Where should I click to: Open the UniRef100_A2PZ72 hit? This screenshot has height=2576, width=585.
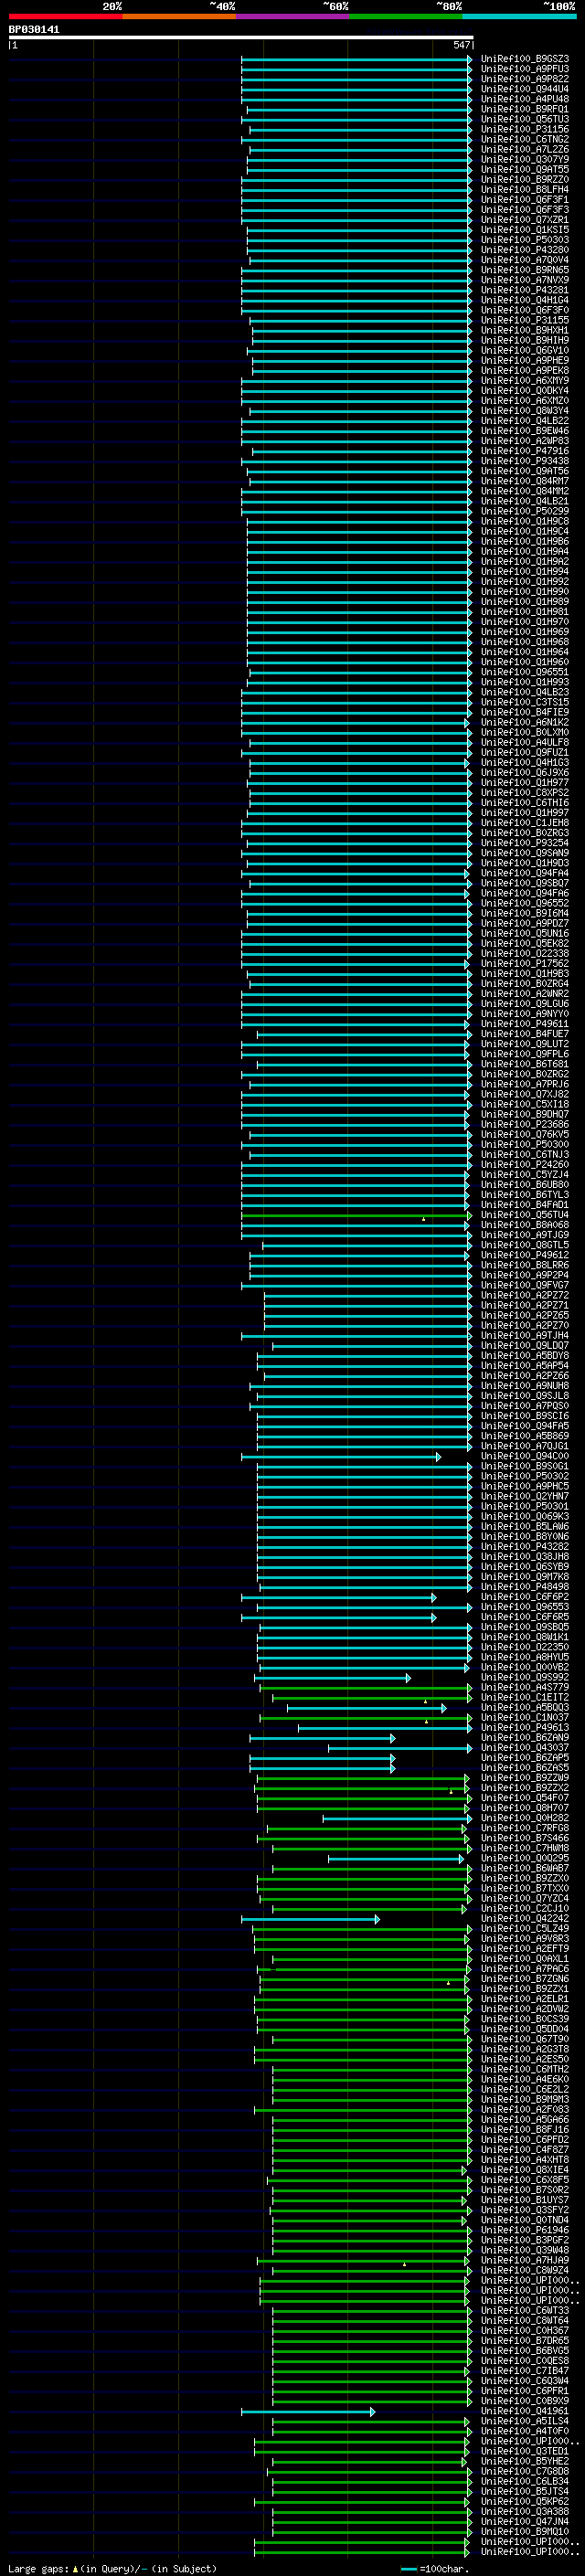pos(525,1296)
